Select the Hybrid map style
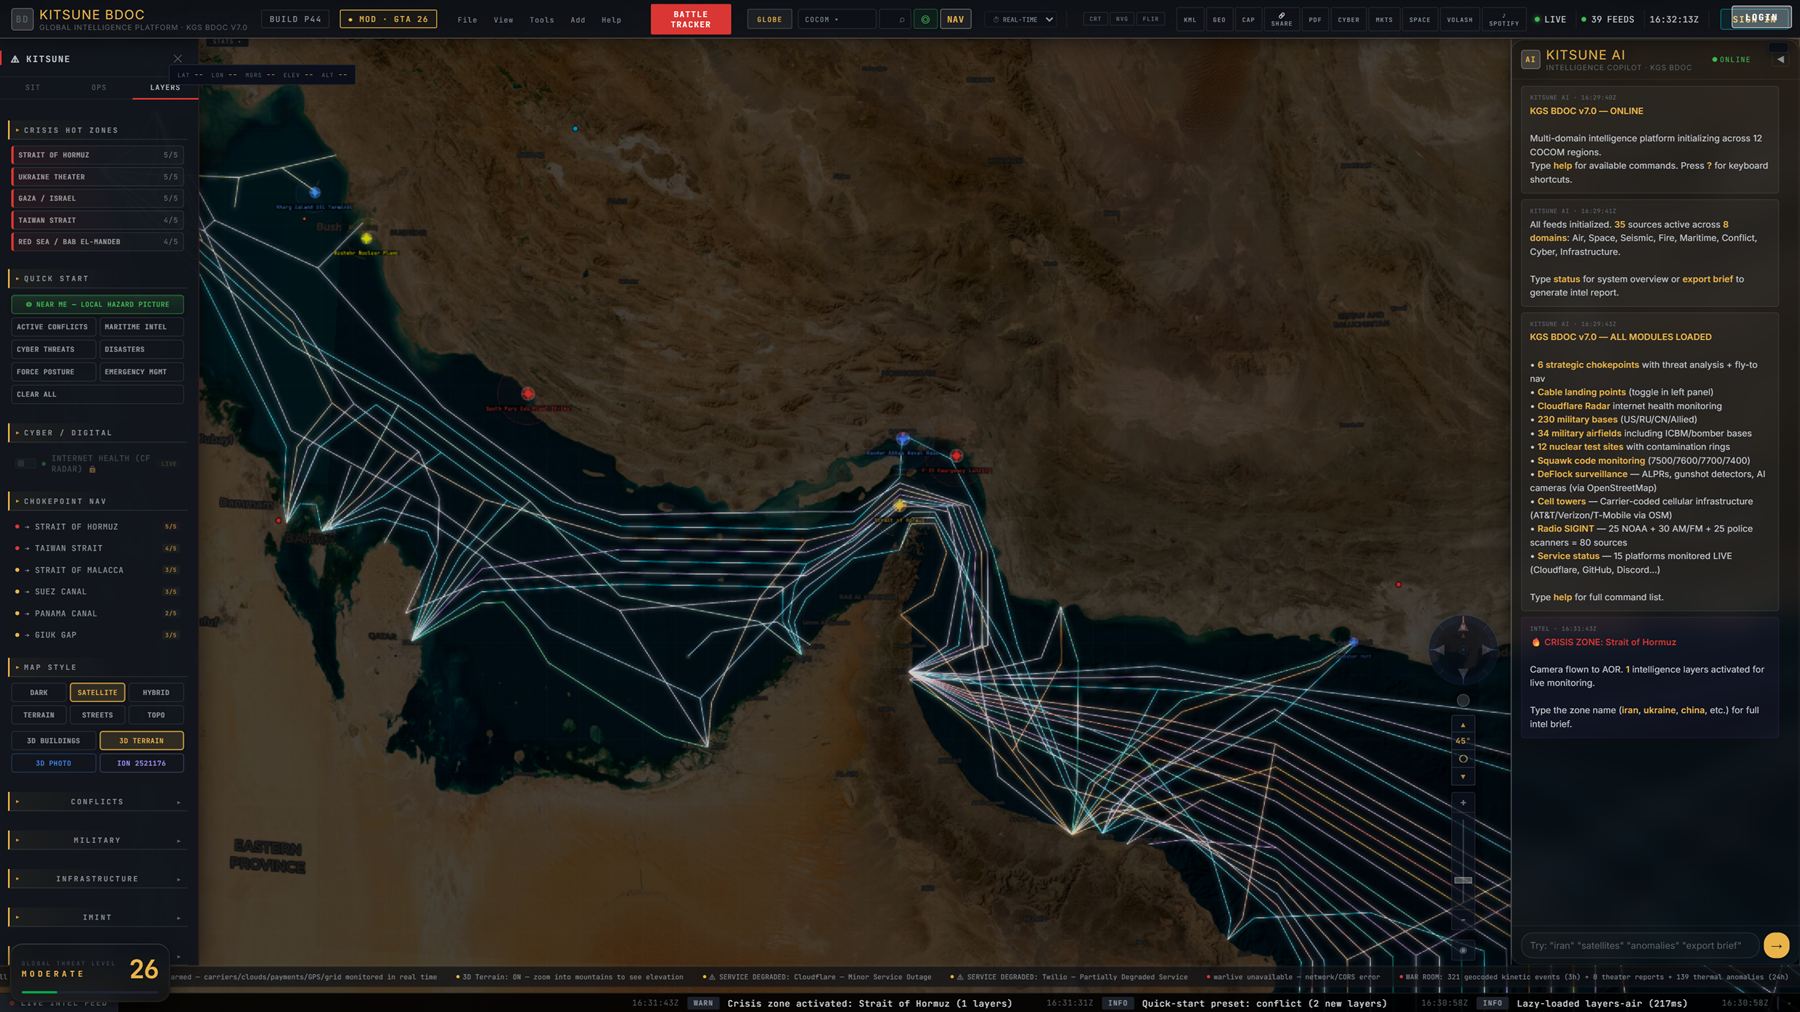Screen dimensions: 1800x1012 pos(156,692)
